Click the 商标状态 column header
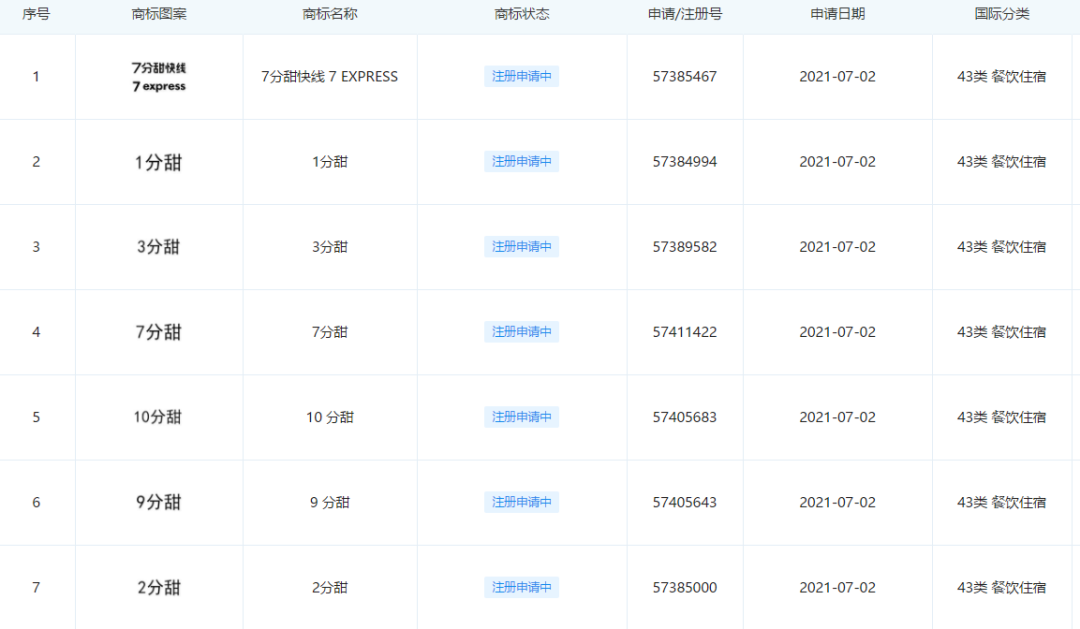The image size is (1080, 629). [x=522, y=14]
